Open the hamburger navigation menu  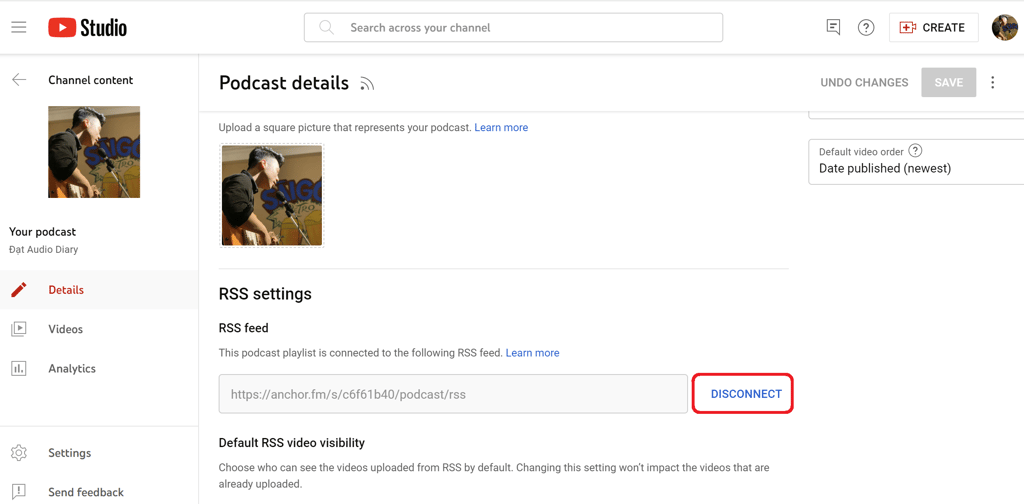point(19,27)
